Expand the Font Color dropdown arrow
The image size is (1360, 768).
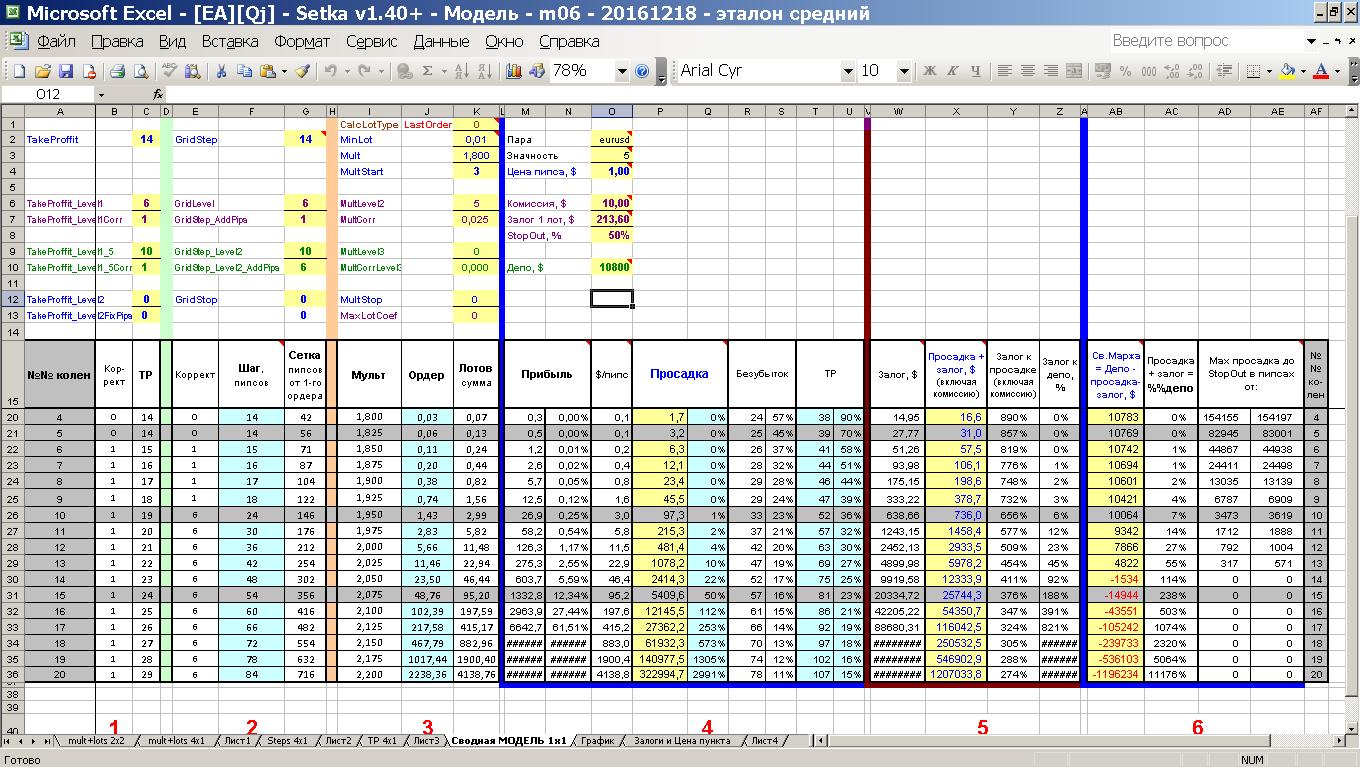pos(1338,71)
